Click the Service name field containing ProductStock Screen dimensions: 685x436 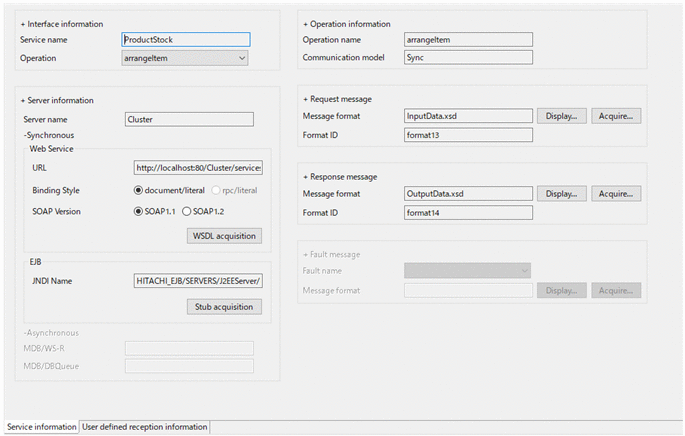coord(184,40)
